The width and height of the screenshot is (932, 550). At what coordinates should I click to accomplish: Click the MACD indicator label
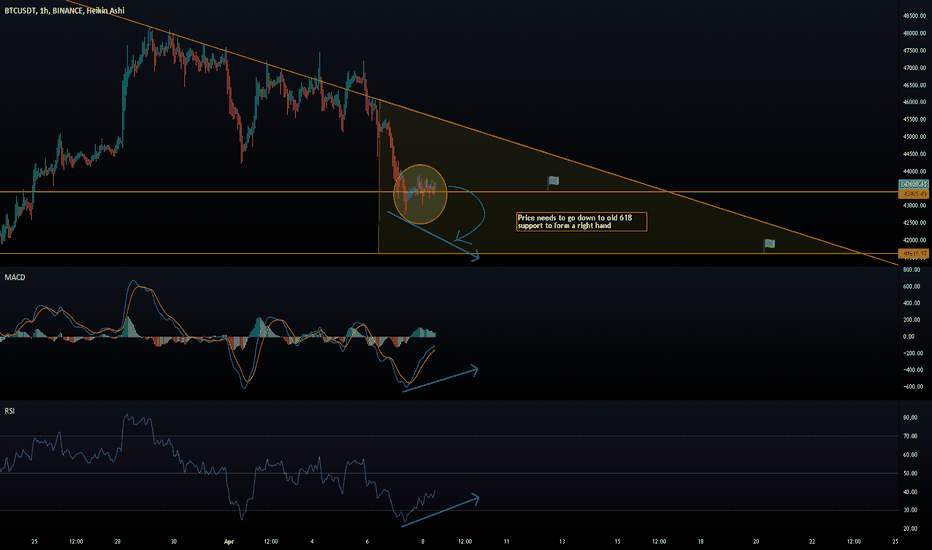point(15,277)
